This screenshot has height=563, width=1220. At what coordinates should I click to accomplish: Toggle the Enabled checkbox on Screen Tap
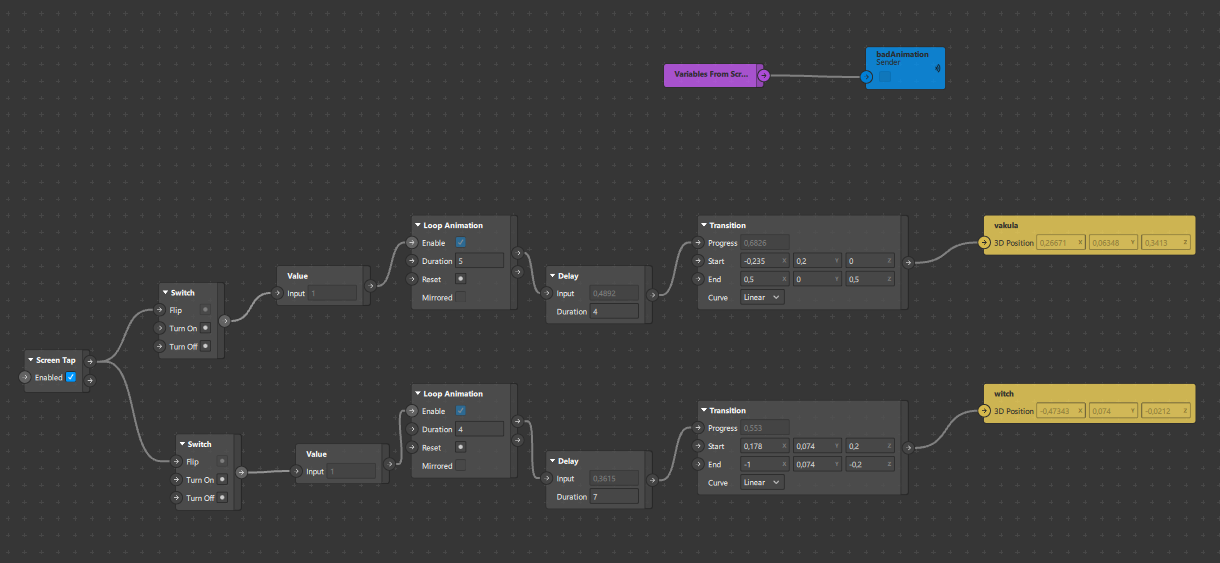click(x=71, y=377)
